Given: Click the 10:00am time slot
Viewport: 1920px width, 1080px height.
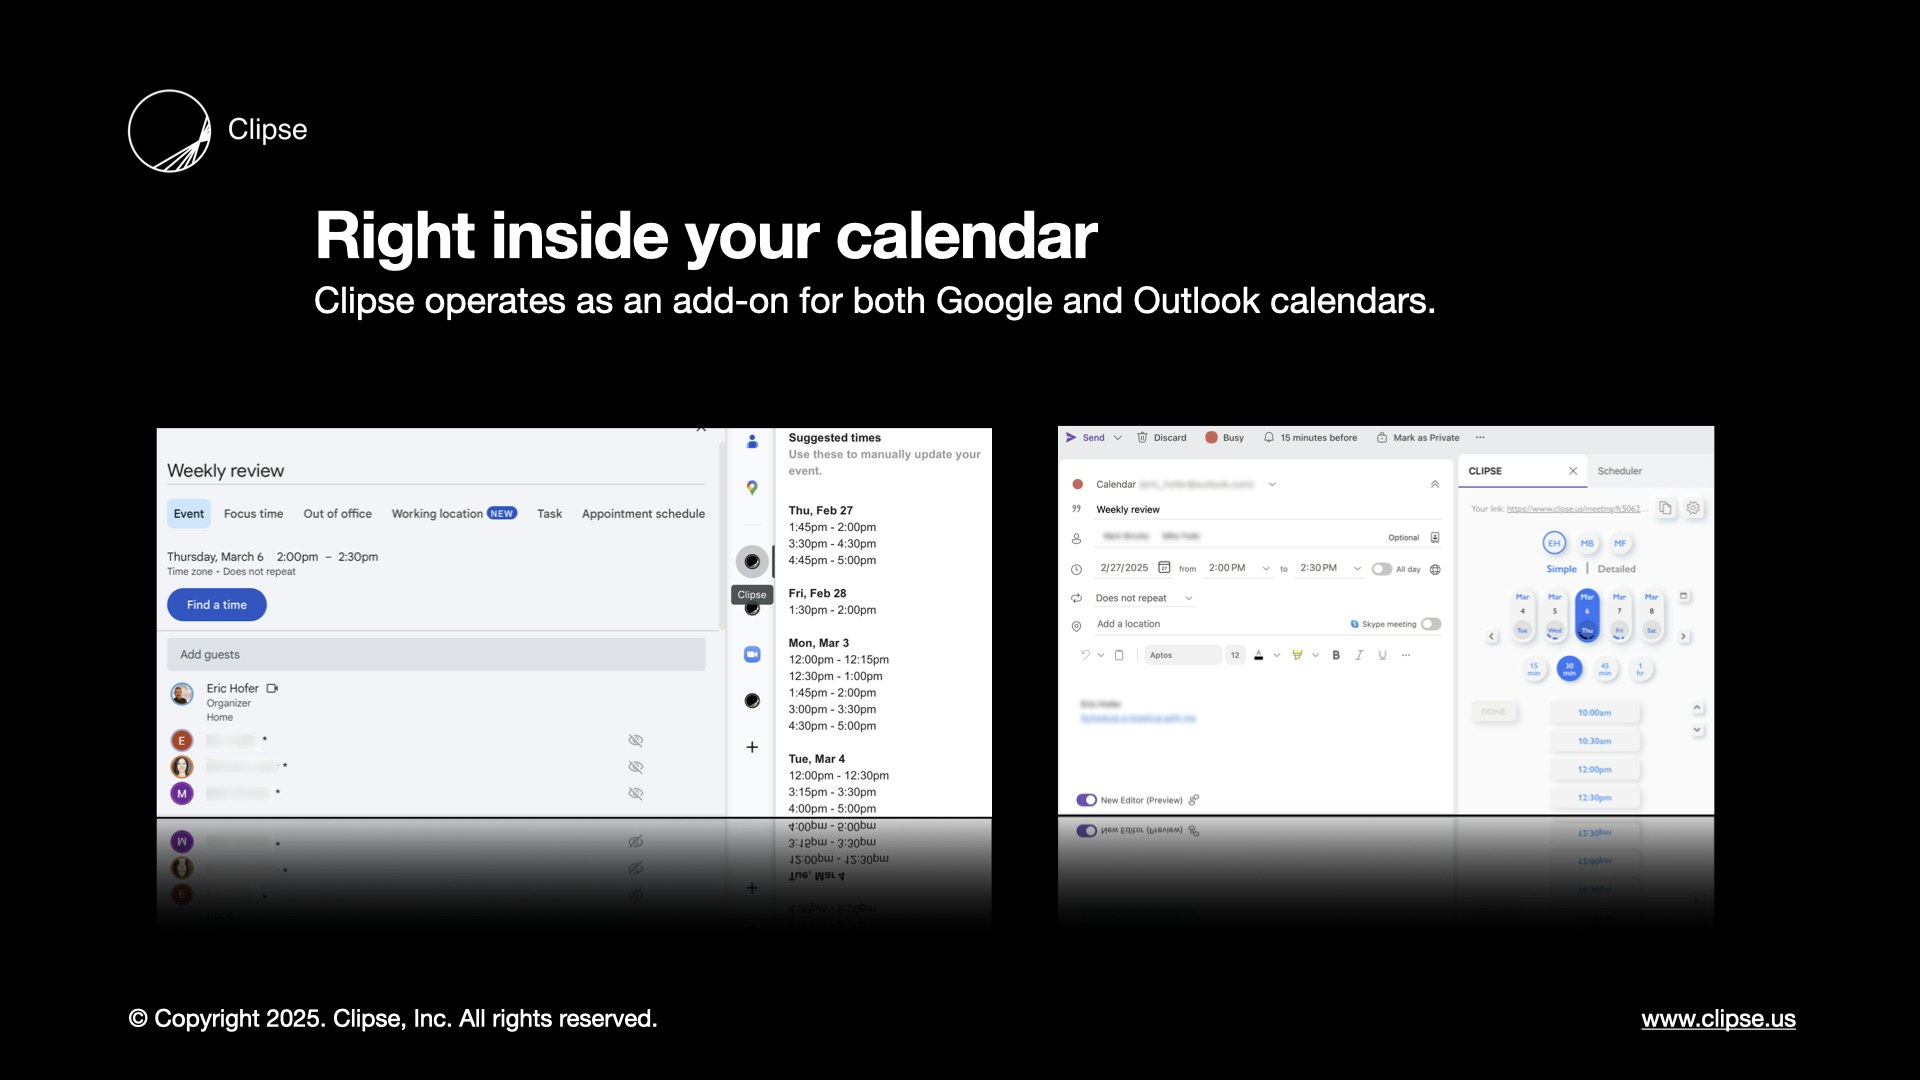Looking at the screenshot, I should coord(1594,713).
